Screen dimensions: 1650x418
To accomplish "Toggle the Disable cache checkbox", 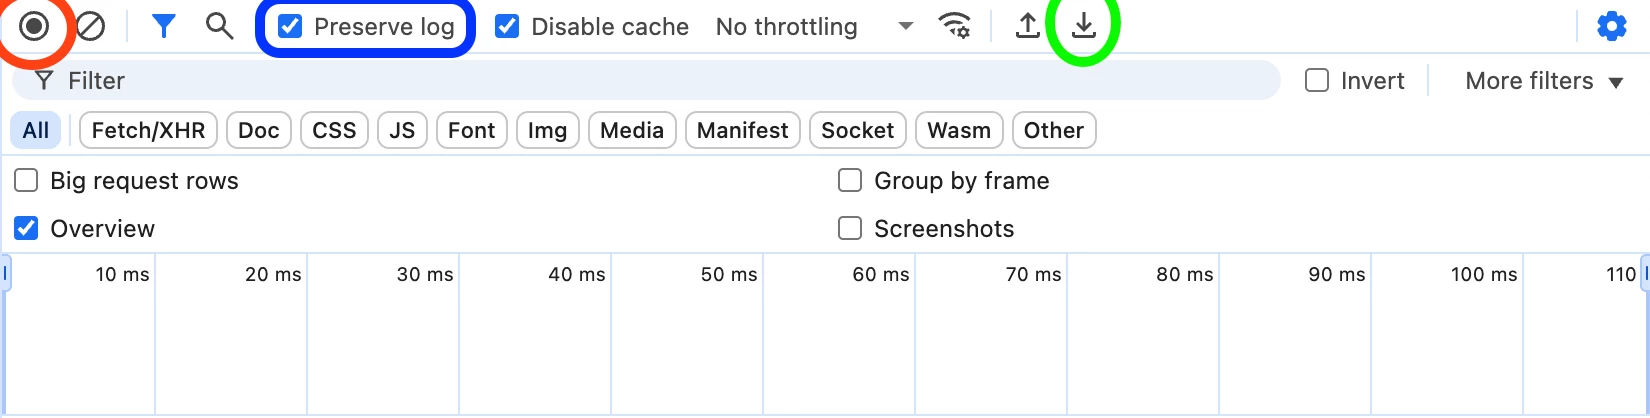I will [x=507, y=26].
